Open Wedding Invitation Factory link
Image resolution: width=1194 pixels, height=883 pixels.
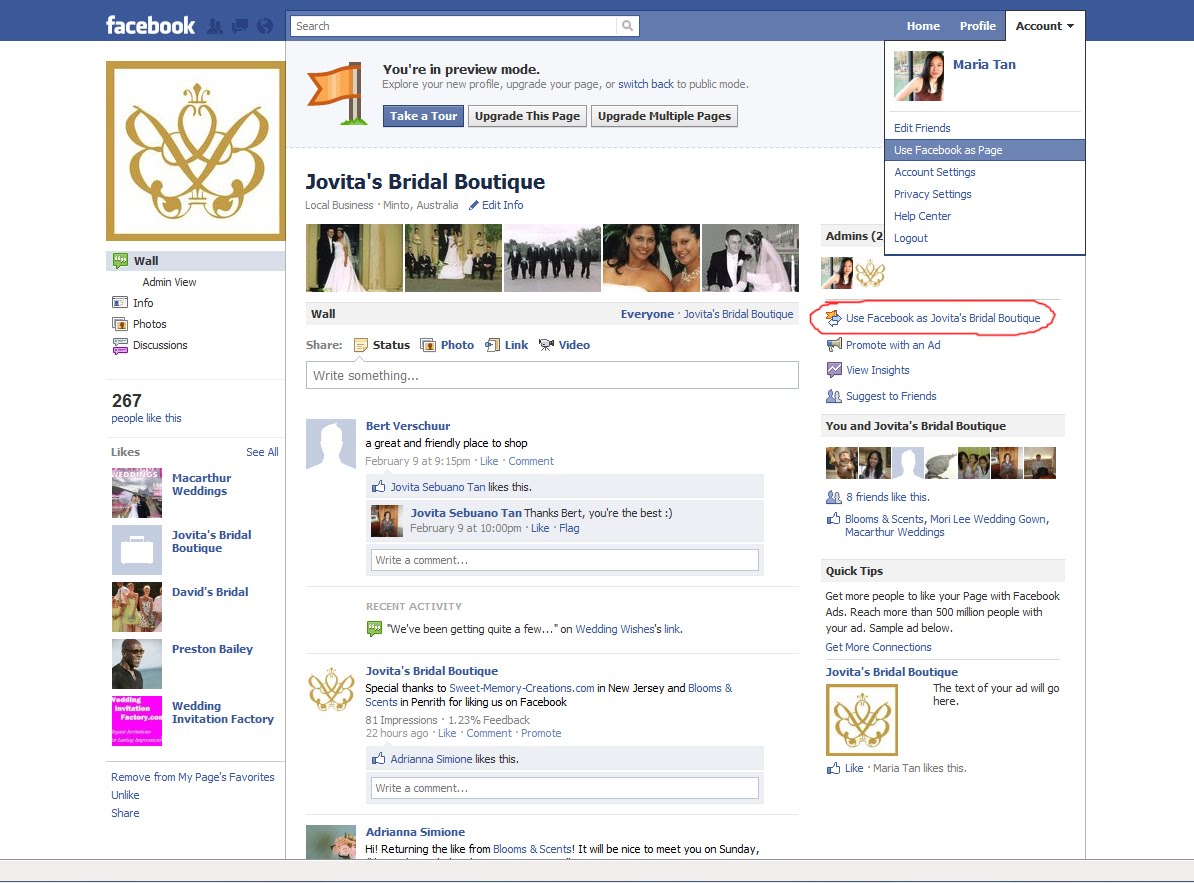(222, 712)
